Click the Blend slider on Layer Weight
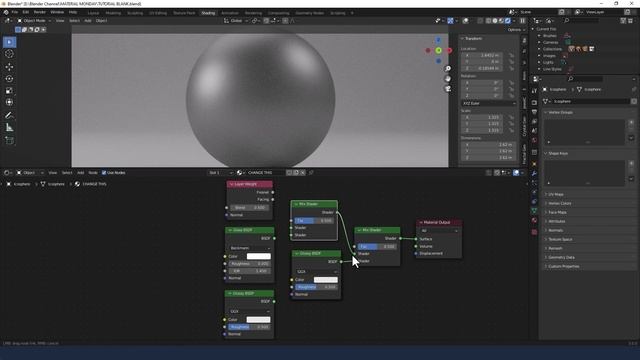Viewport: 640px width, 360px height. coord(250,208)
